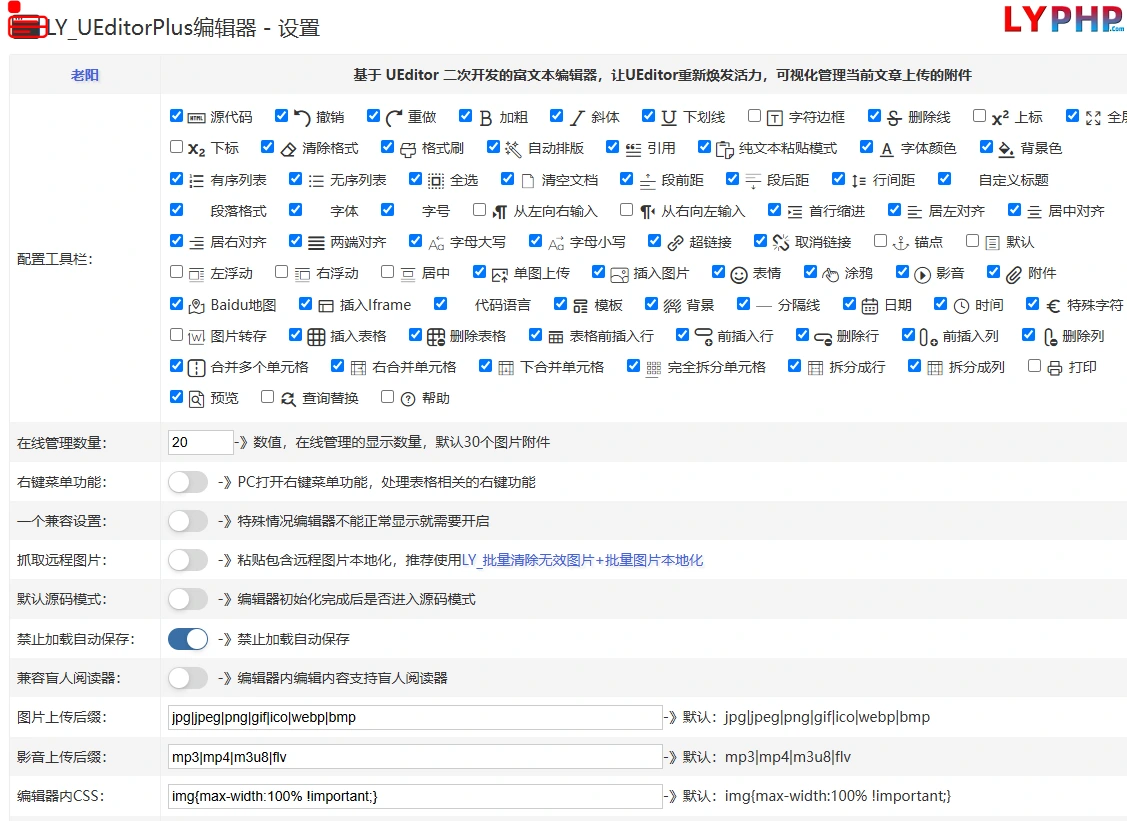
Task: Click the undo (撤销) arrow icon
Action: point(302,118)
